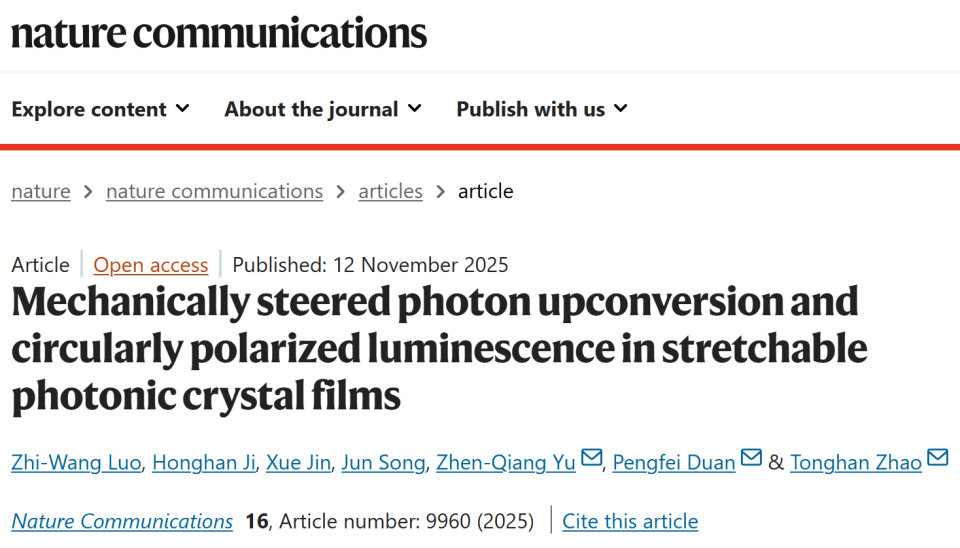Image resolution: width=960 pixels, height=548 pixels.
Task: Select author Xue Jin
Action: [x=297, y=462]
